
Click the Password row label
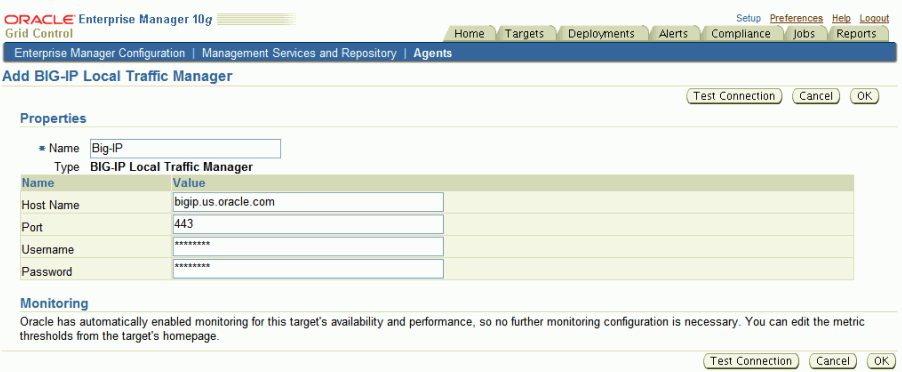(47, 272)
